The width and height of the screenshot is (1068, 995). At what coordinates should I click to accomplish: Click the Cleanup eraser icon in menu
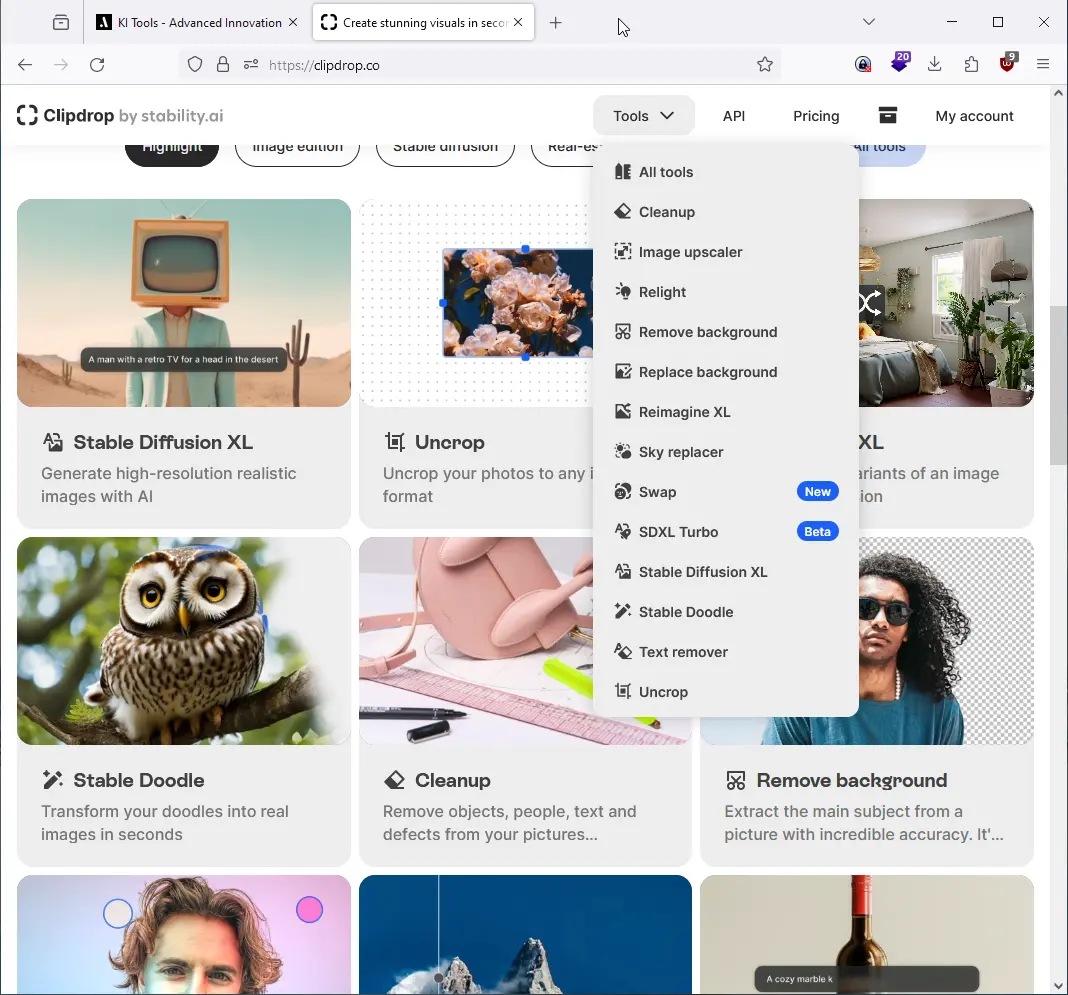623,212
